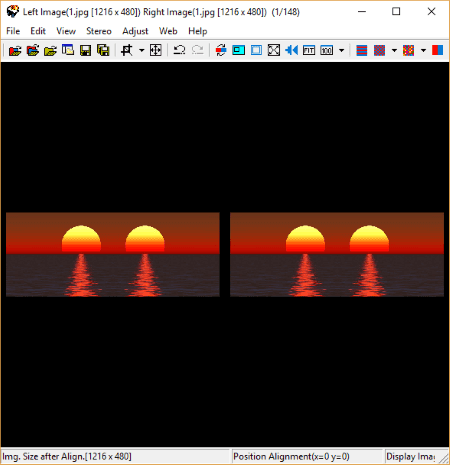Minimize the StereoPhoto Maker window
This screenshot has width=450, height=465.
pos(362,11)
